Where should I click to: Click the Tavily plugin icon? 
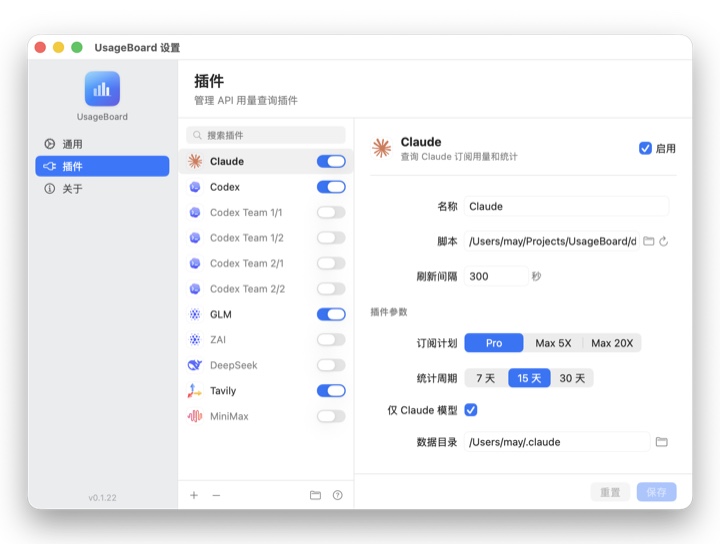tap(195, 391)
